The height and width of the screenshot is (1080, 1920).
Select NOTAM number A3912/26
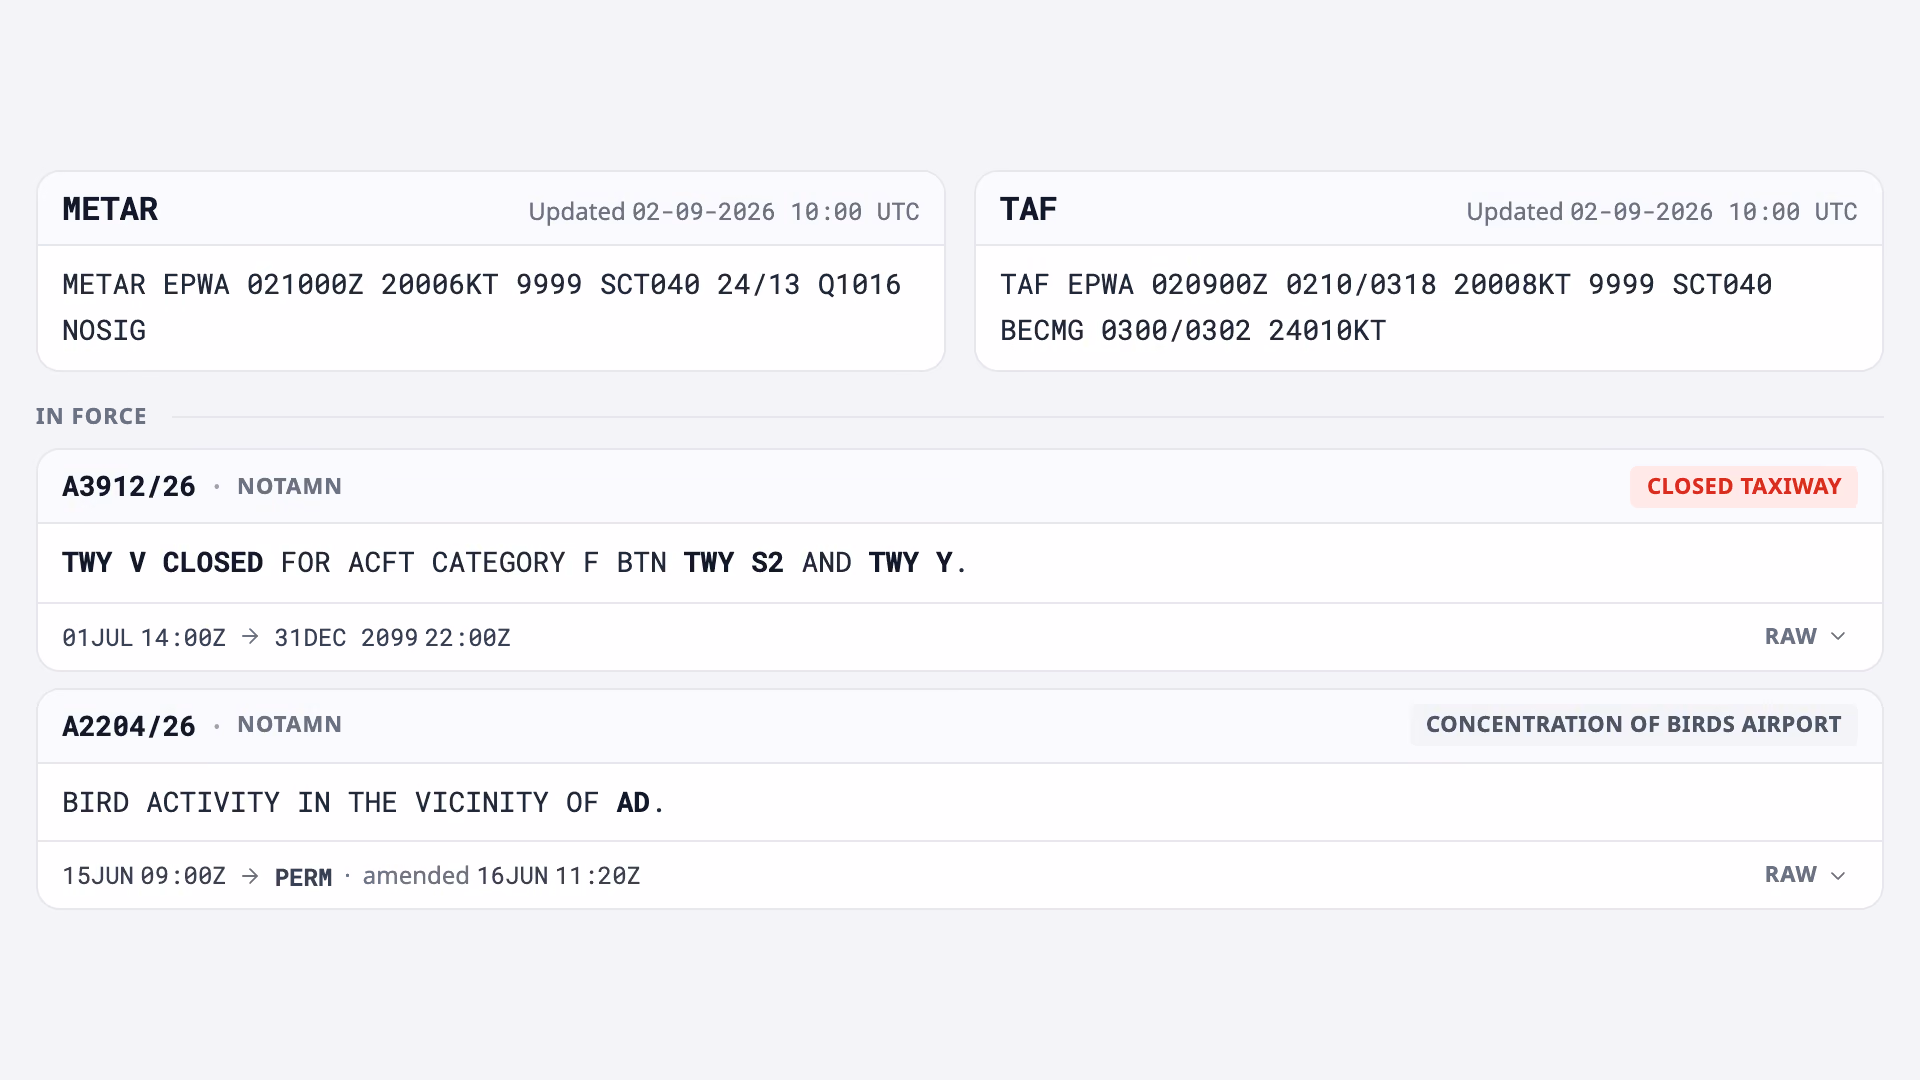pos(129,487)
